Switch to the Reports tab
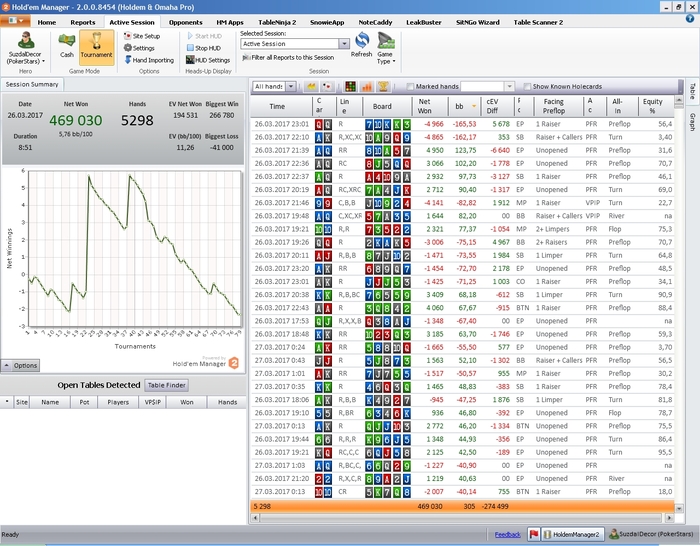Image resolution: width=700 pixels, height=546 pixels. pos(83,21)
